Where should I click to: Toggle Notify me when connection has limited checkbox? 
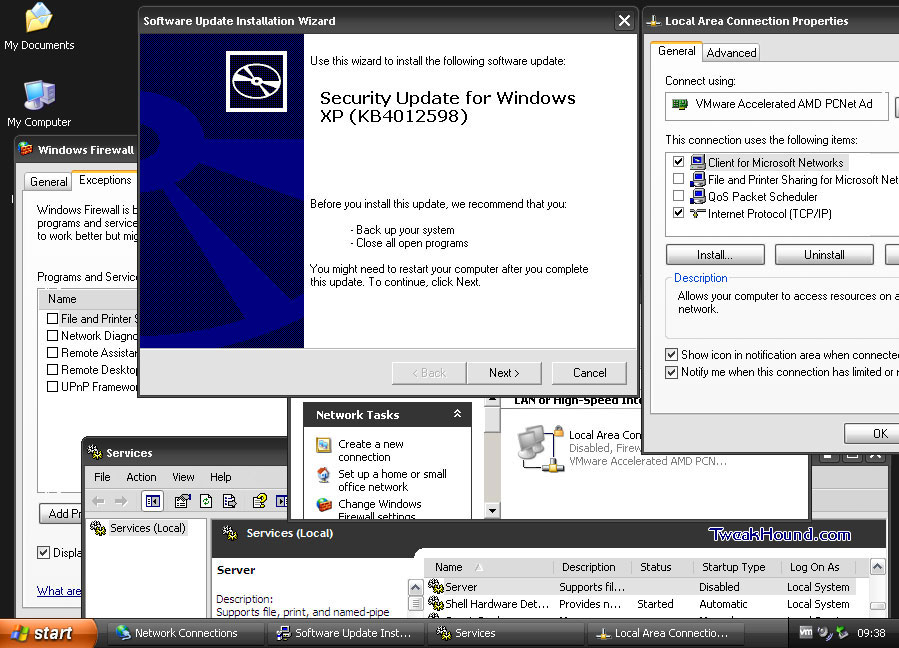[671, 372]
